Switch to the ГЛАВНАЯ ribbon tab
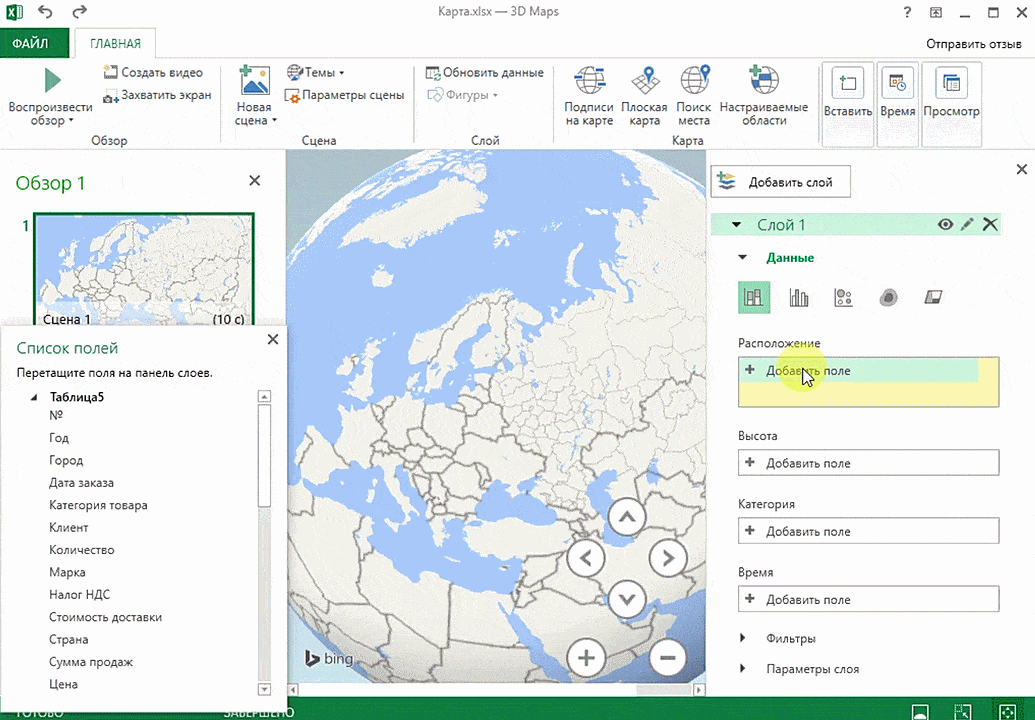The height and width of the screenshot is (720, 1035). pos(115,44)
